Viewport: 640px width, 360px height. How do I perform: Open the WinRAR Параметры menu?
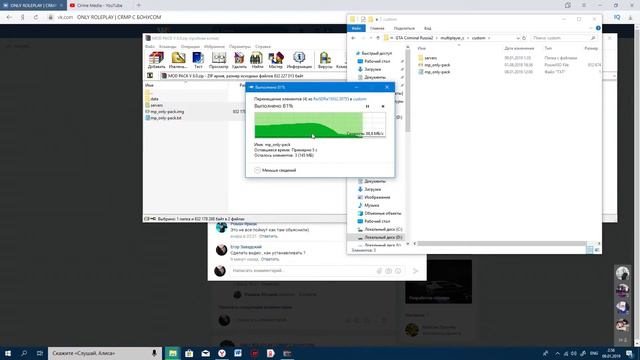coord(240,47)
